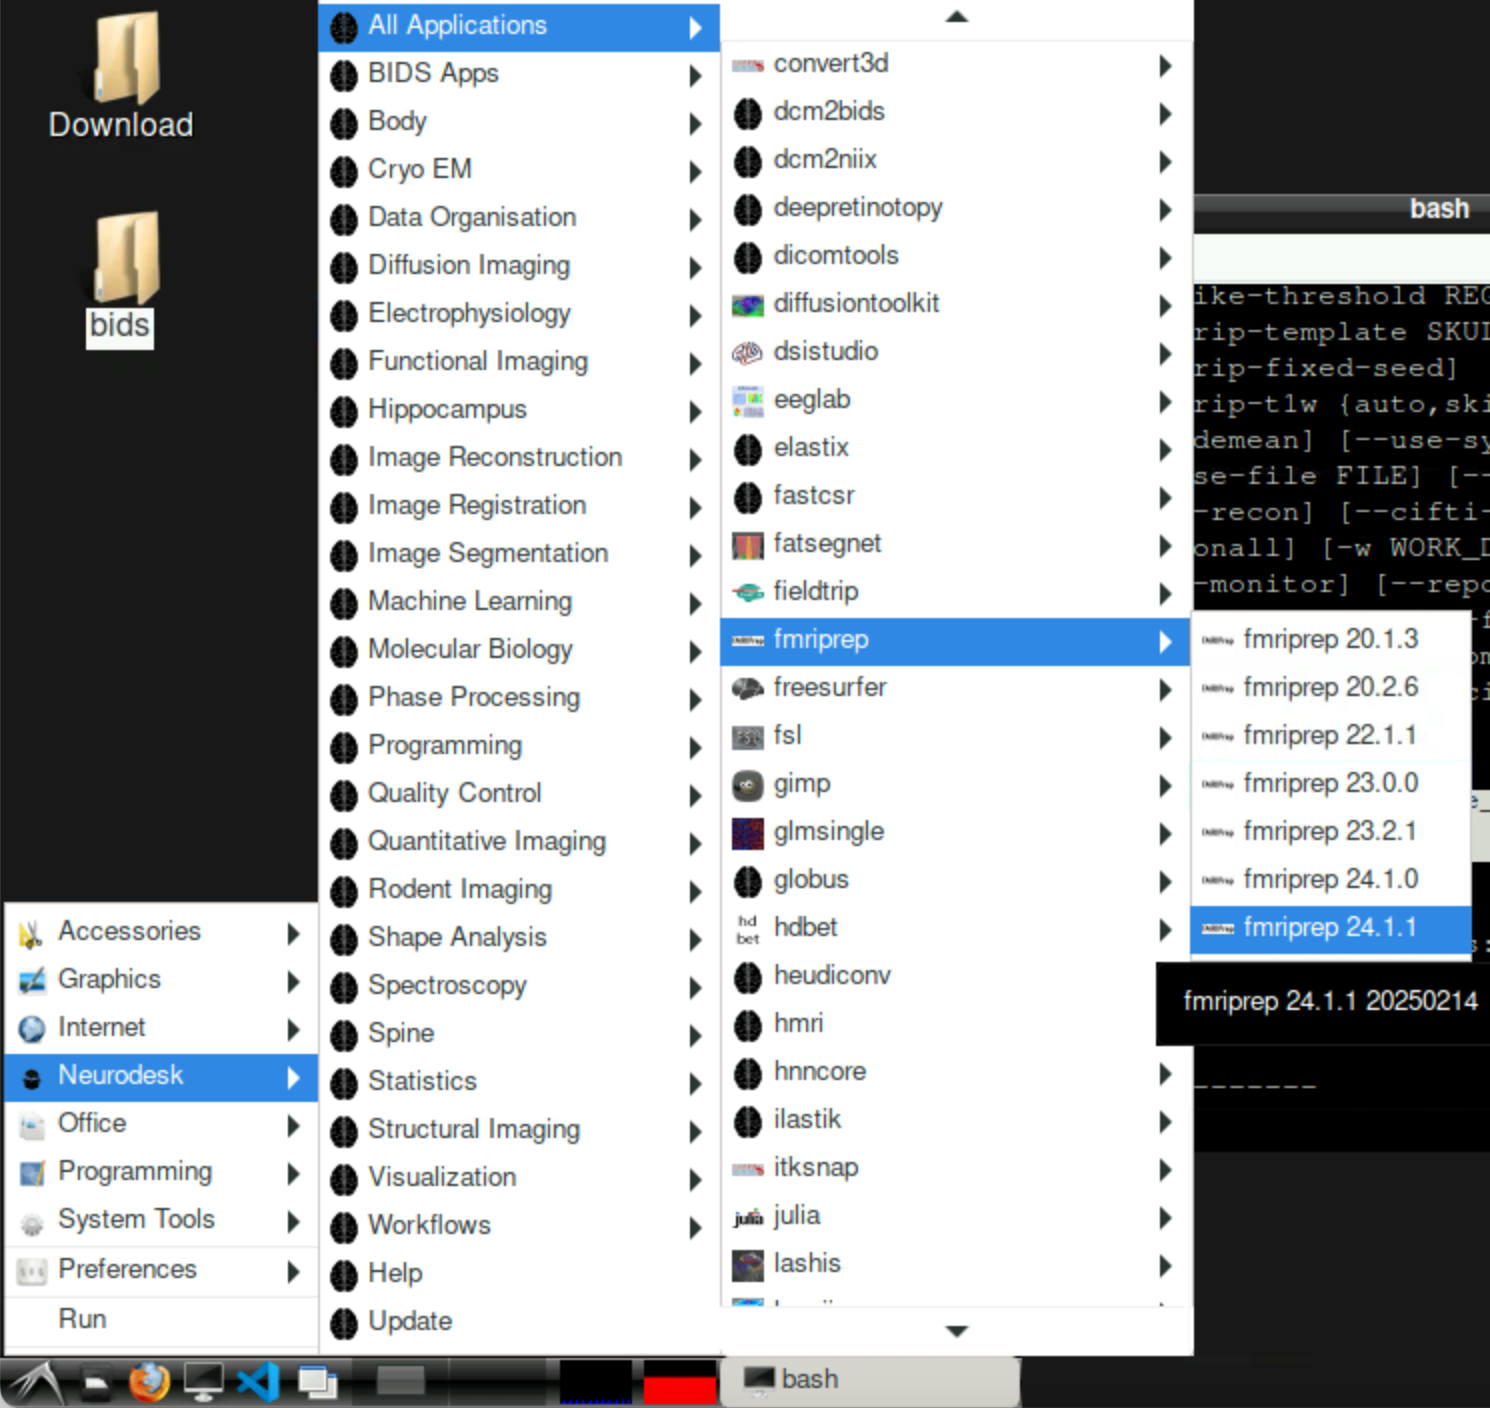Viewport: 1490px width, 1408px height.
Task: Switch to bash window in taskbar
Action: pos(870,1381)
